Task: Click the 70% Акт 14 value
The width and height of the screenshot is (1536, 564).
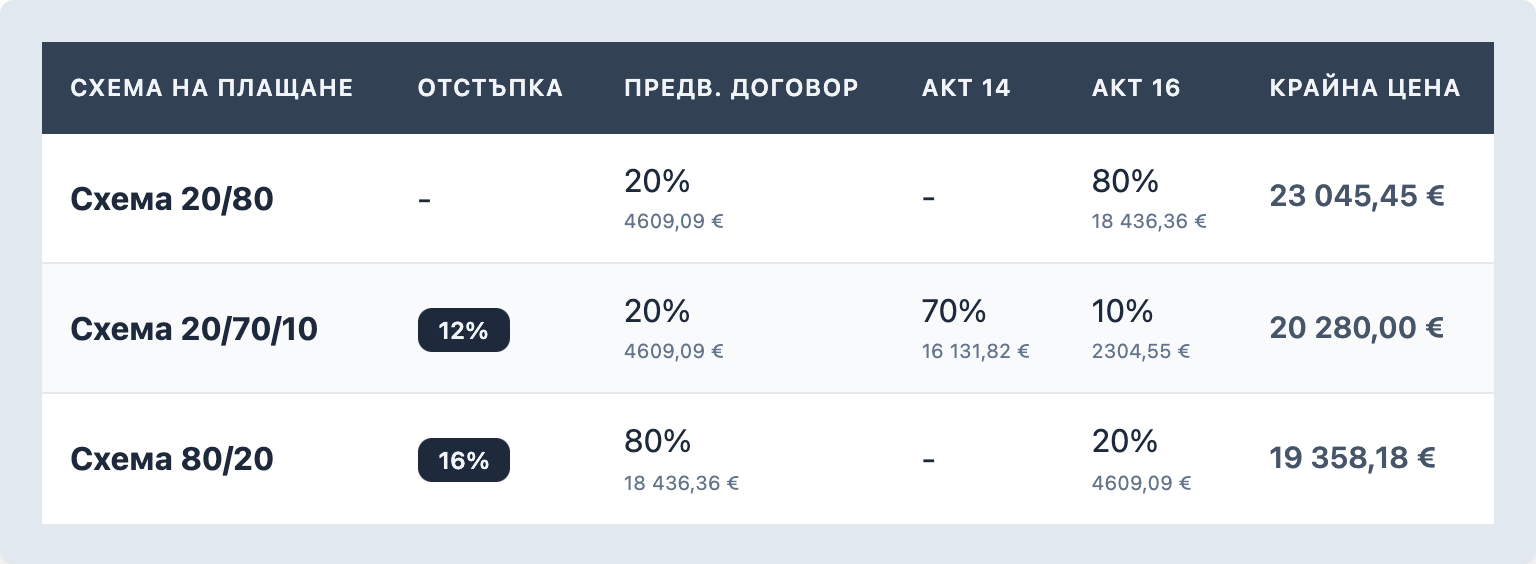Action: [954, 312]
